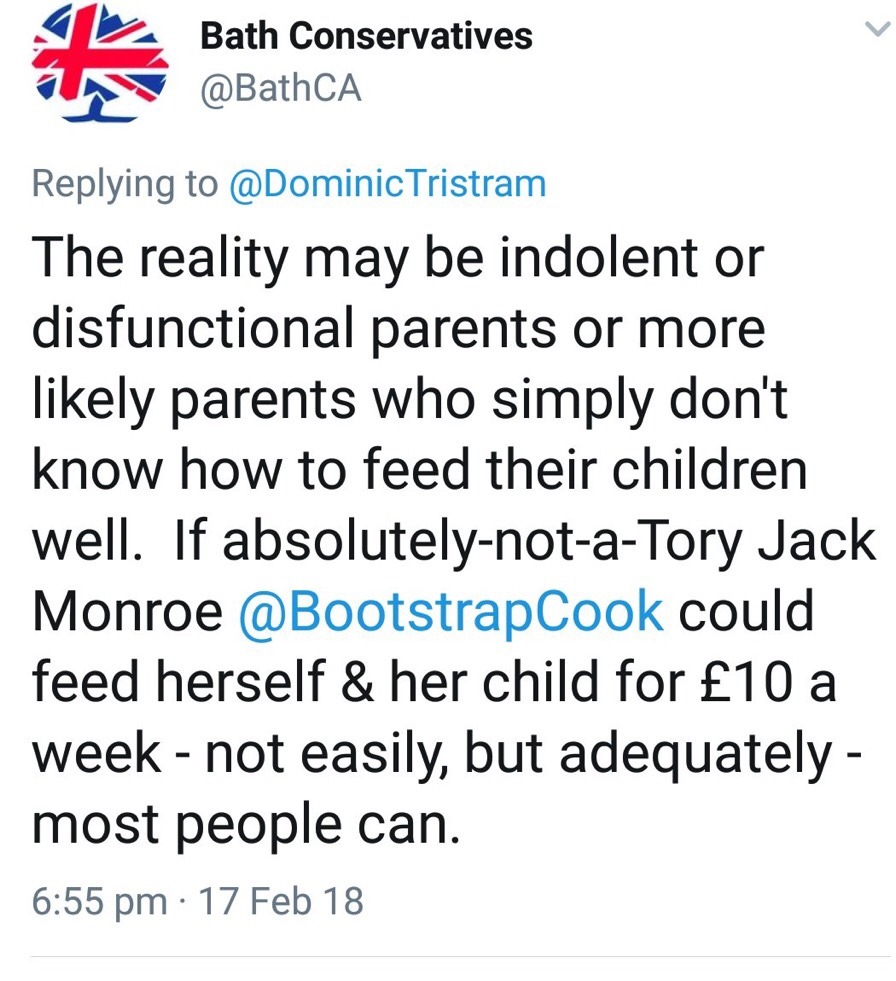Tap the 'Replying to' label

coord(124,184)
